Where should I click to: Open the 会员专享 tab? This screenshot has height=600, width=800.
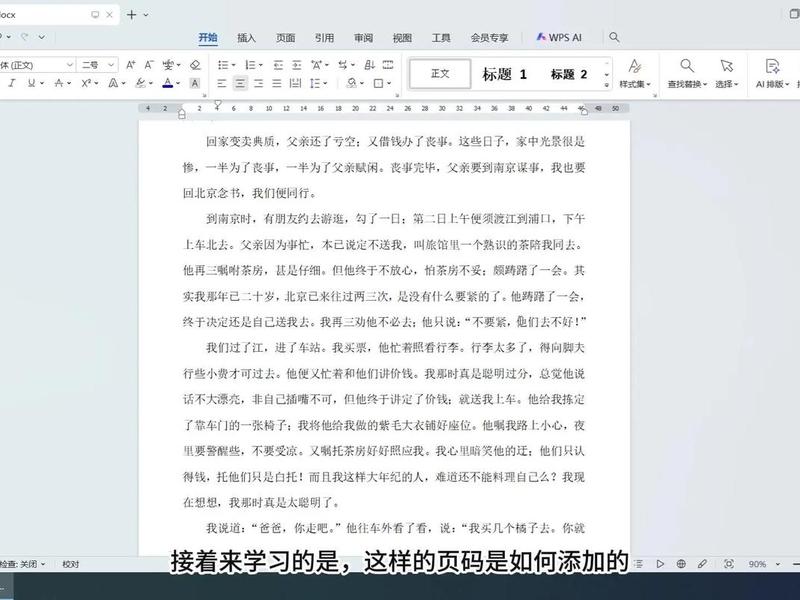pyautogui.click(x=489, y=37)
